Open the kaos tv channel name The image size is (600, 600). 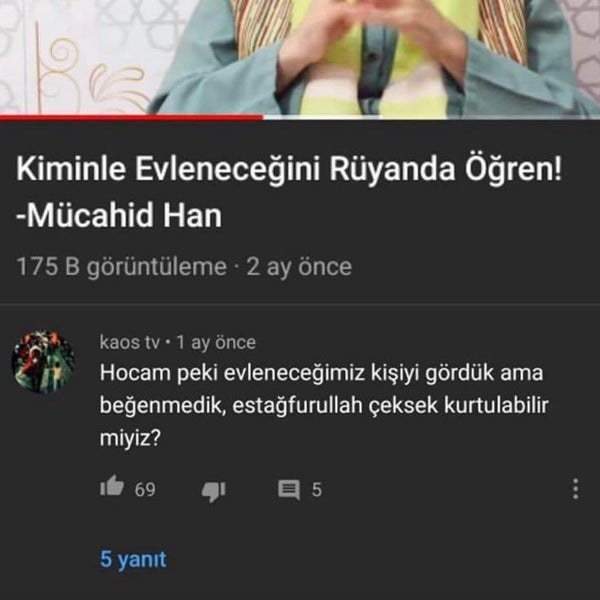(x=129, y=342)
